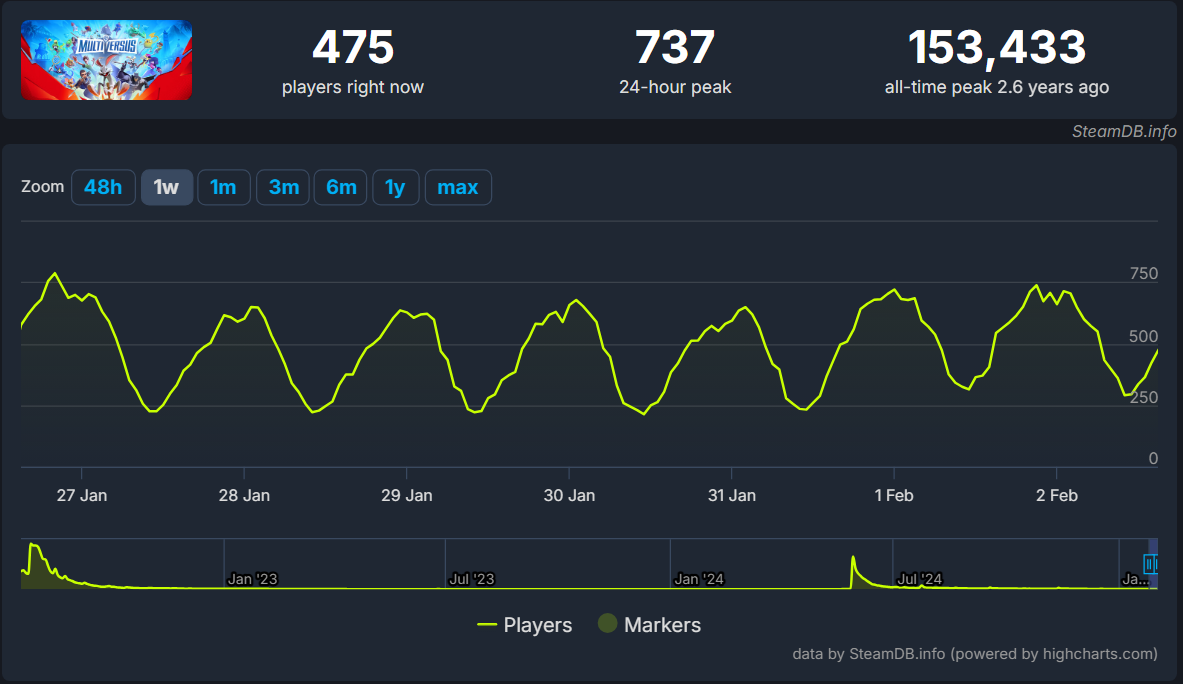Select the 3m zoom range
Screen dimensions: 1183x684
pyautogui.click(x=283, y=187)
